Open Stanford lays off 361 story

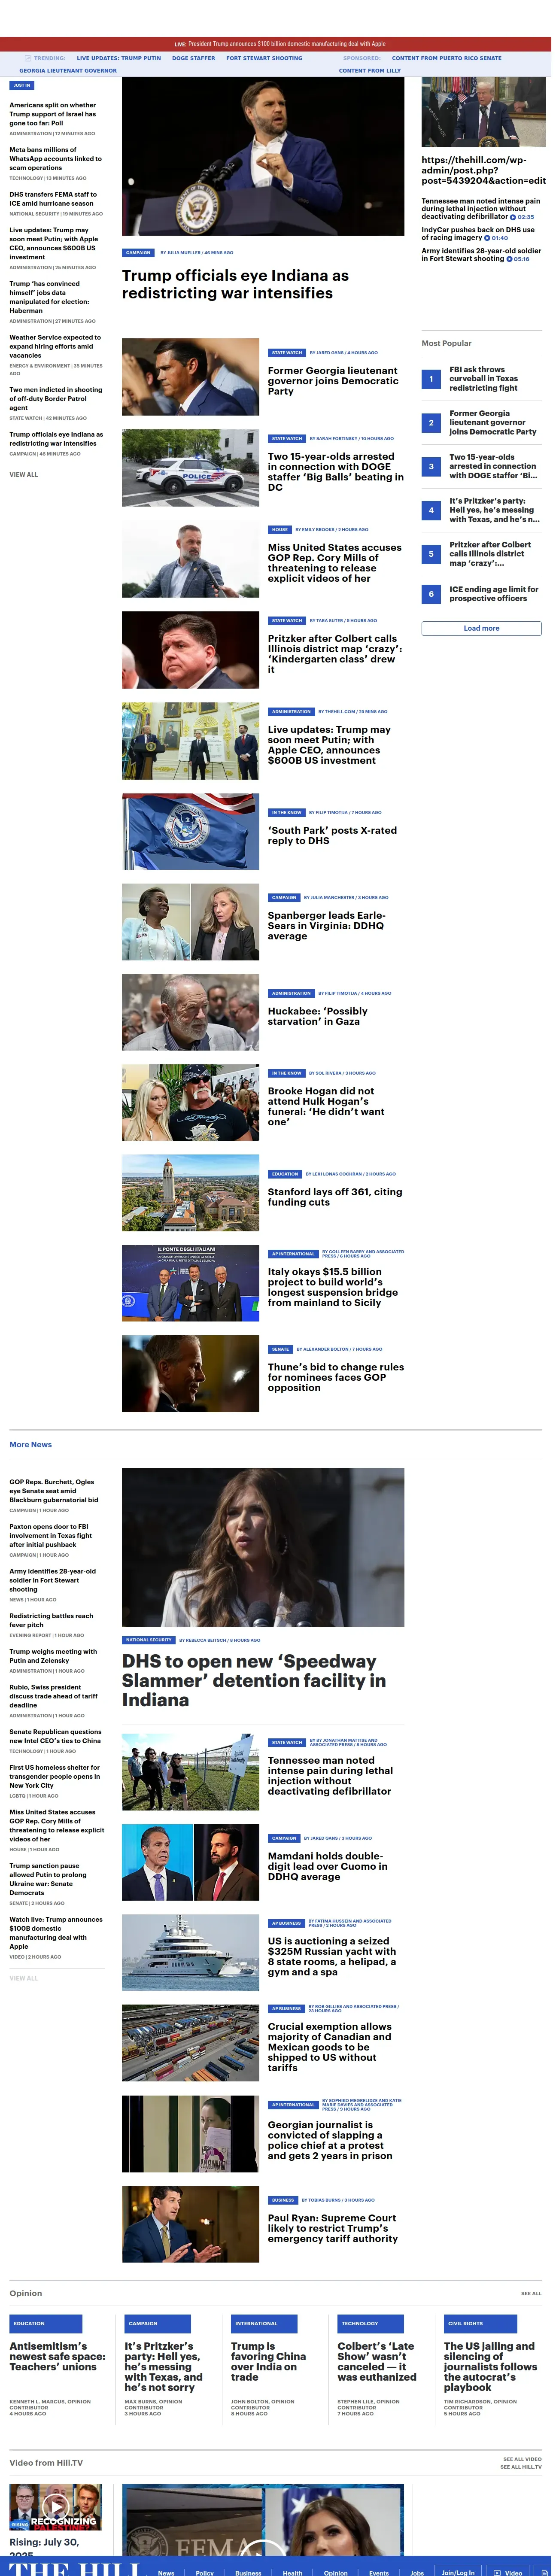[x=335, y=1197]
